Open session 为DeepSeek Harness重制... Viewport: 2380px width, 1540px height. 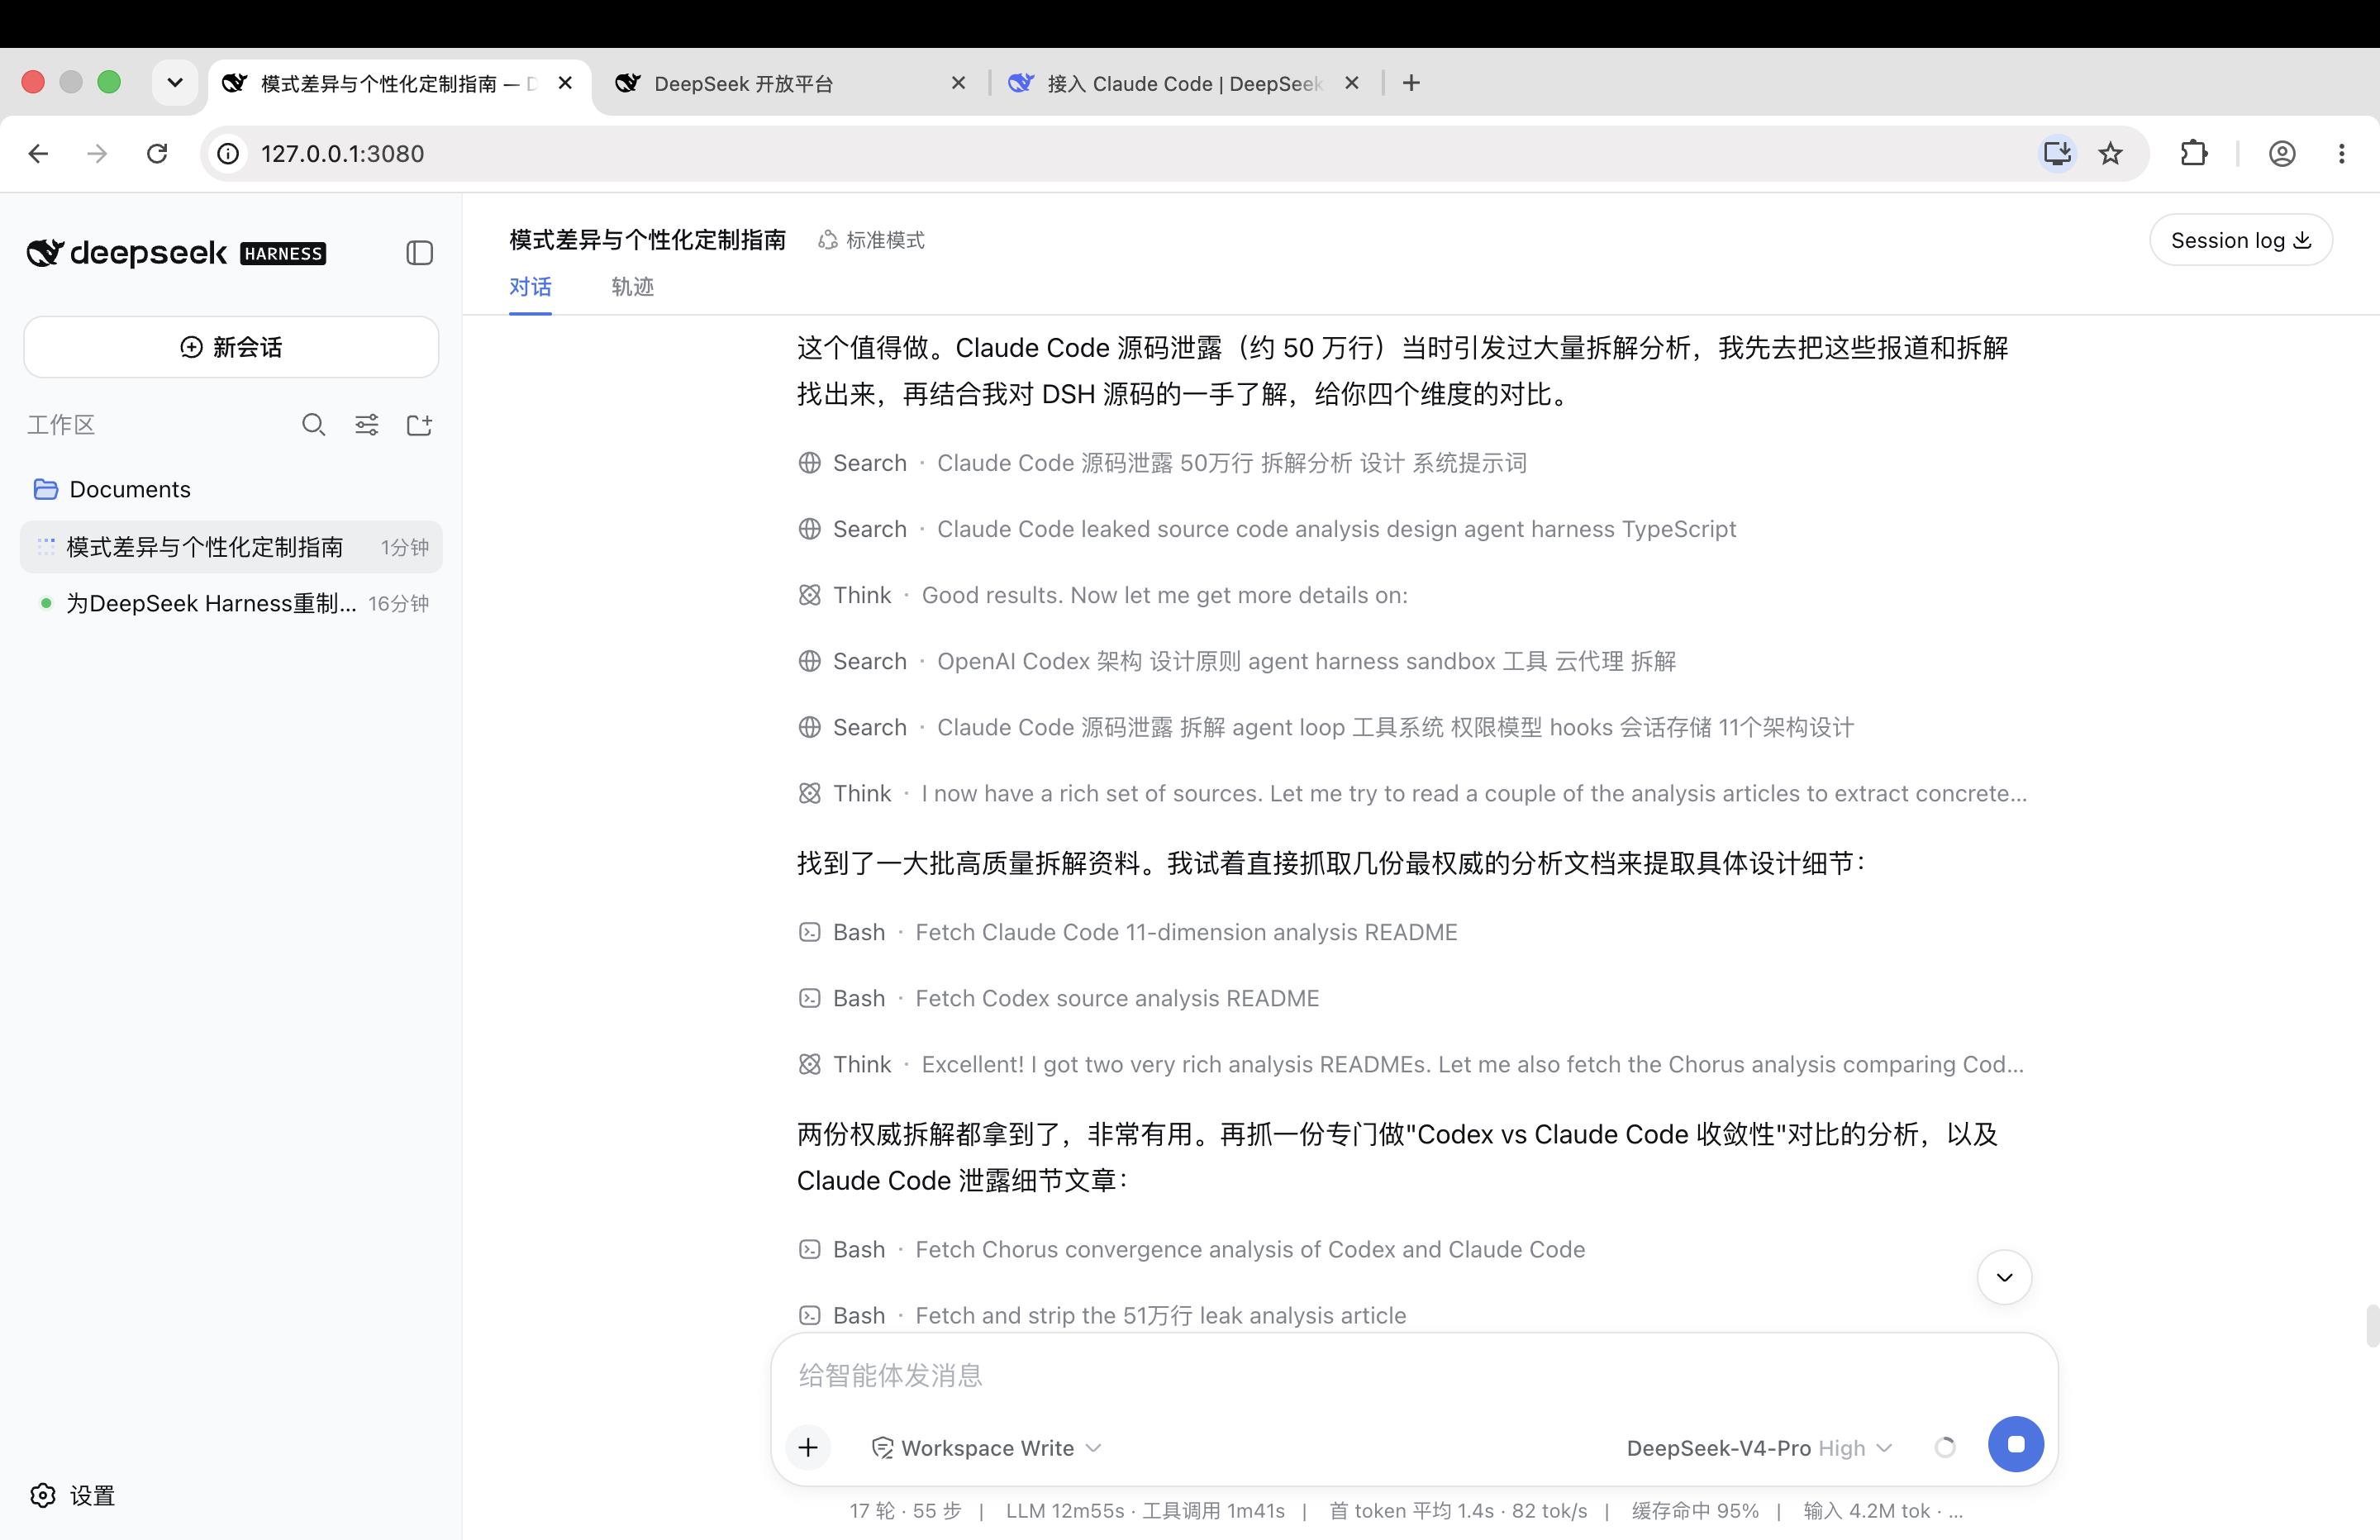tap(231, 603)
